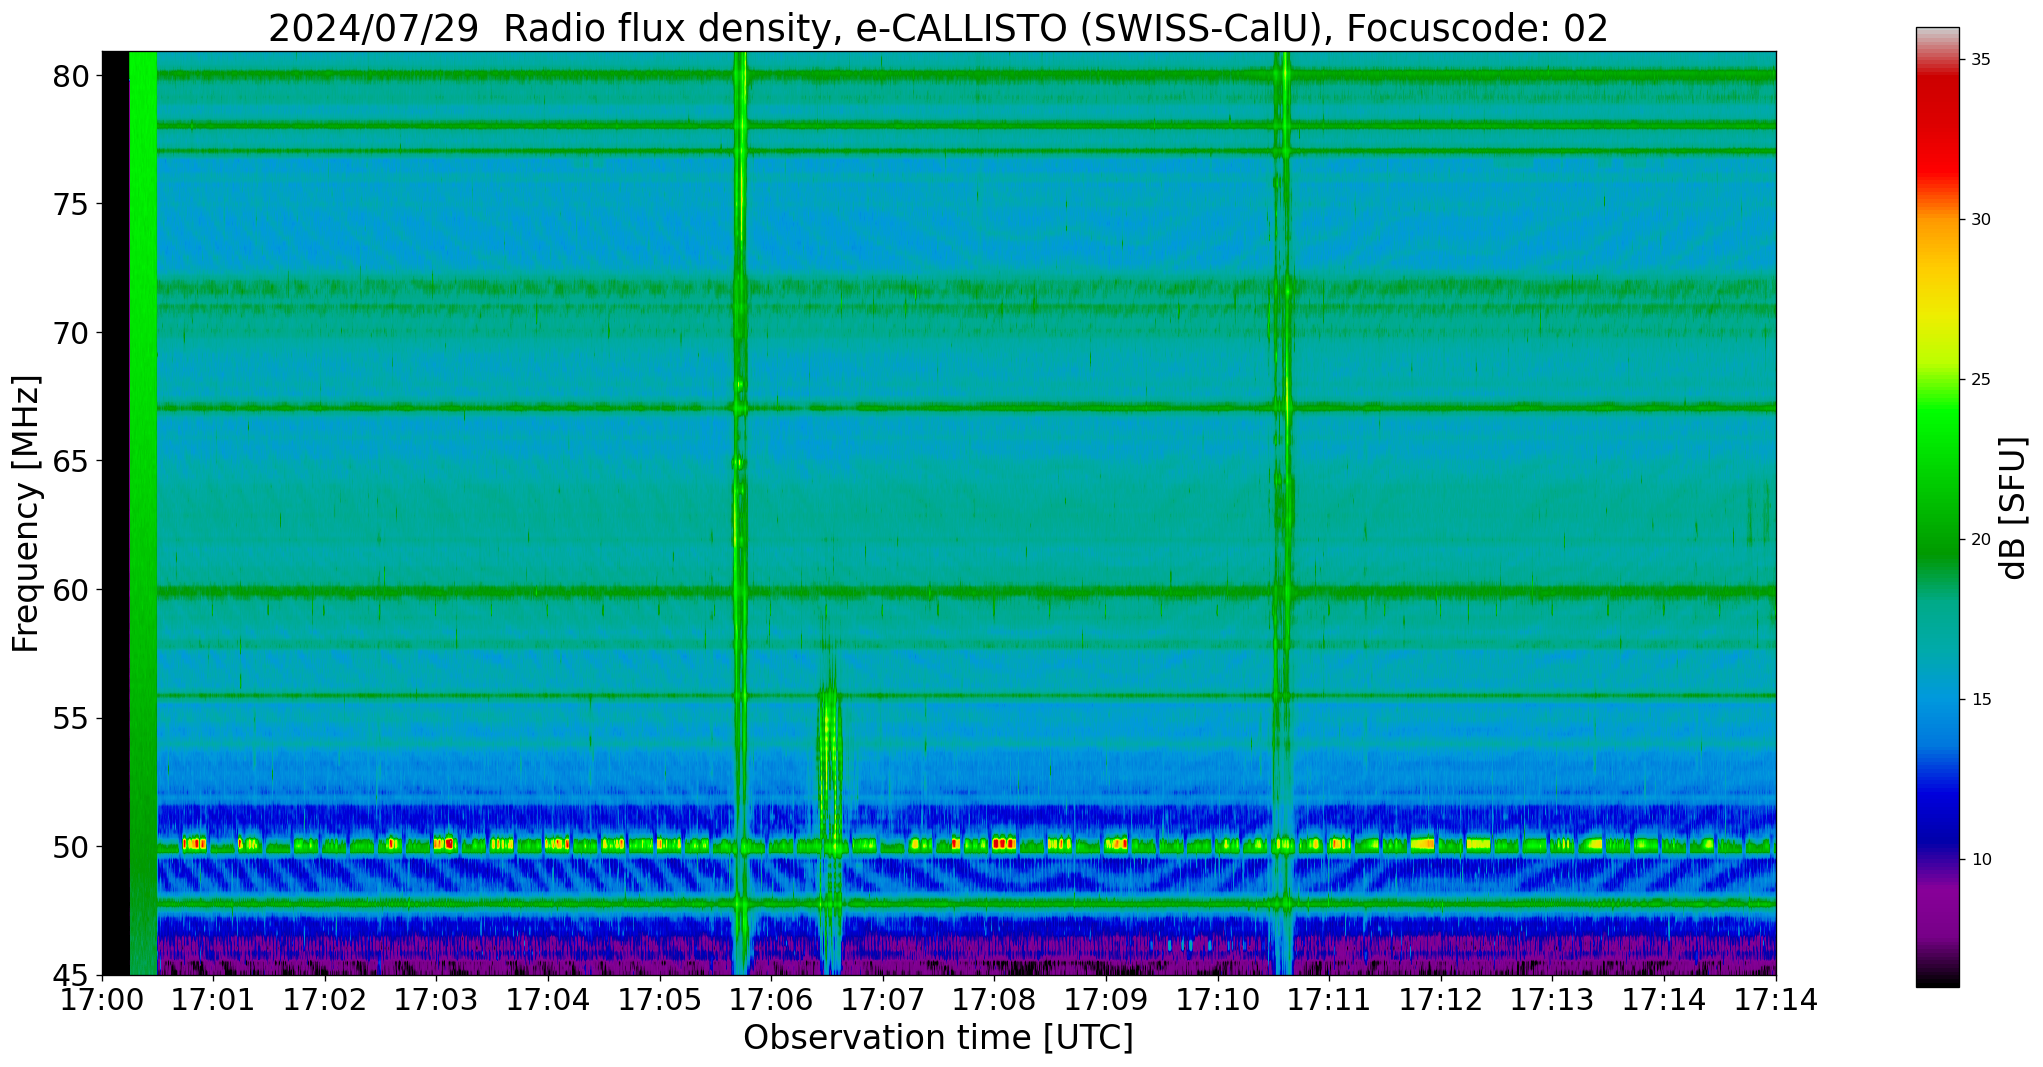Click the vertical burst at 17:10:35 near 63 MHz
Image resolution: width=2043 pixels, height=1067 pixels.
pyautogui.click(x=1284, y=513)
